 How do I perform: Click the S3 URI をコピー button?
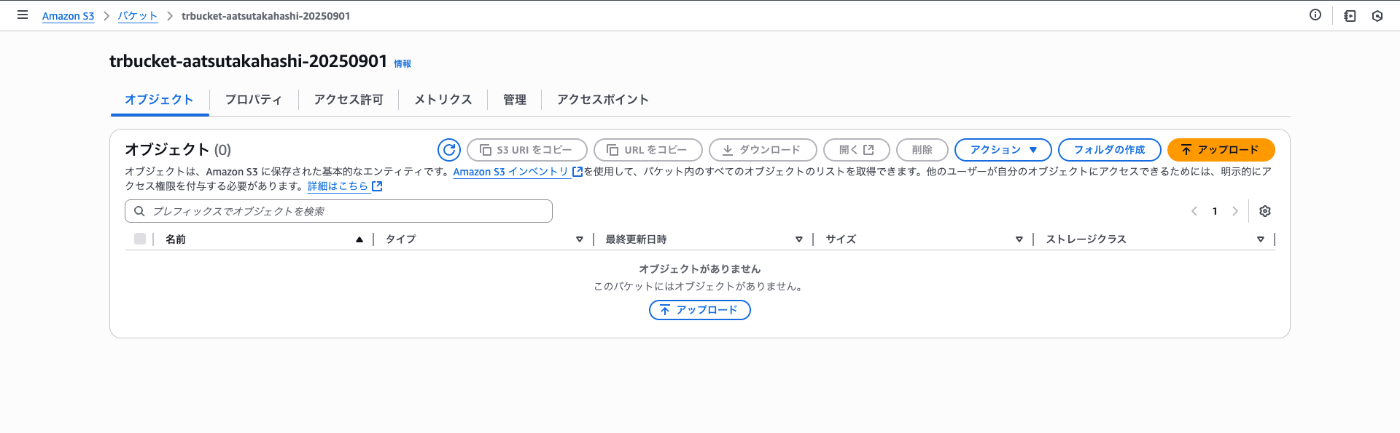pos(527,150)
